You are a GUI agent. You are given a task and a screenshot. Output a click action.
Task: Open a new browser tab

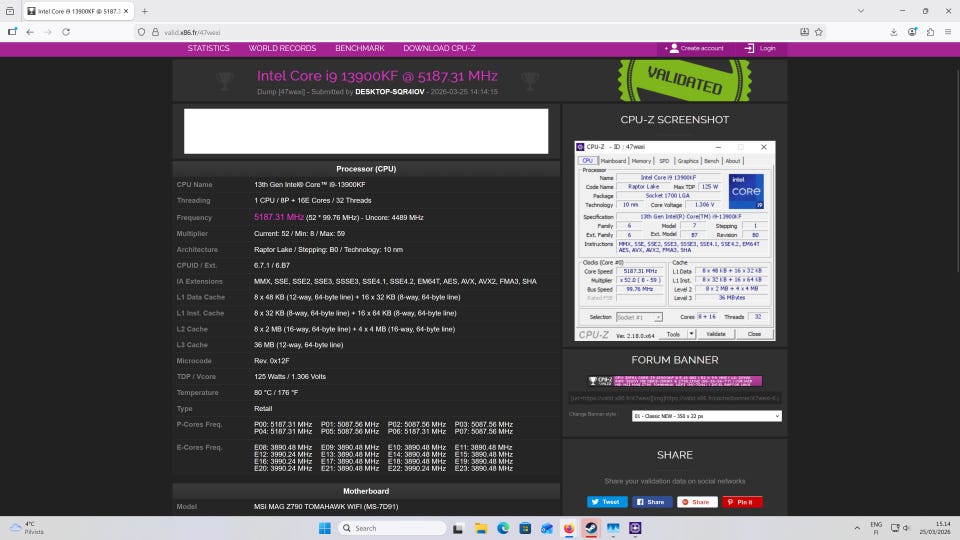[145, 11]
